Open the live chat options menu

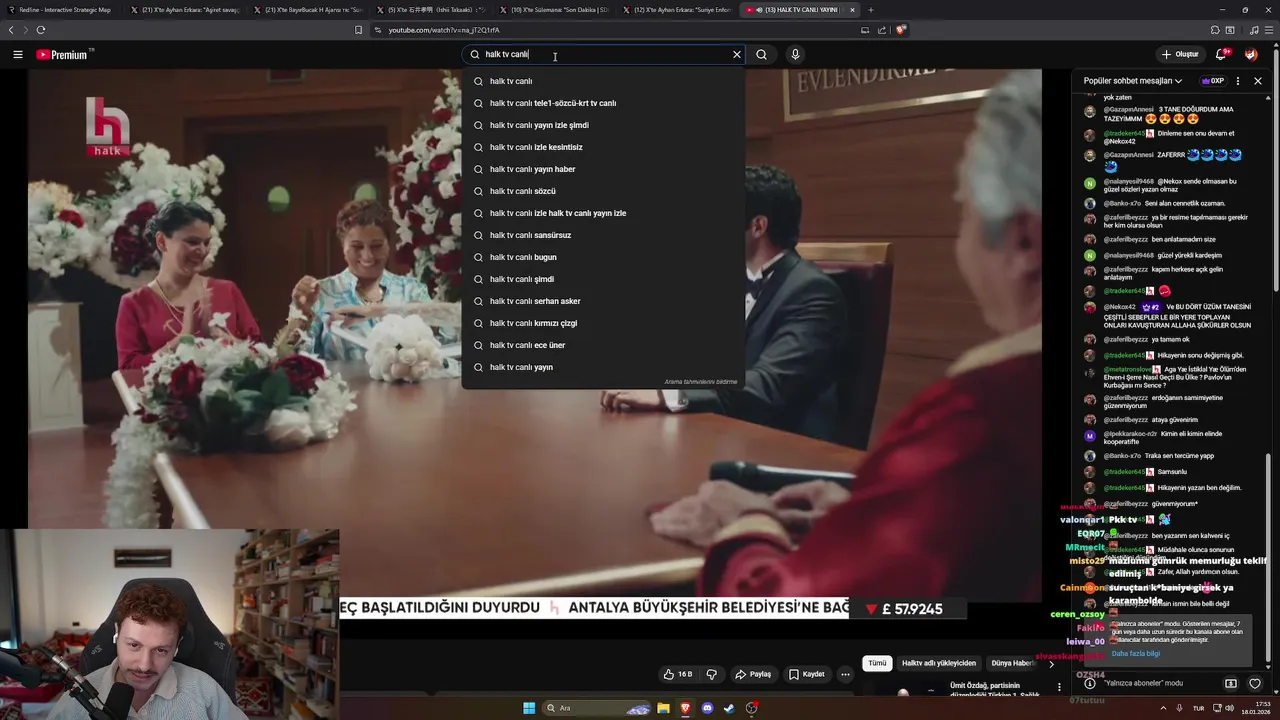click(x=1238, y=81)
